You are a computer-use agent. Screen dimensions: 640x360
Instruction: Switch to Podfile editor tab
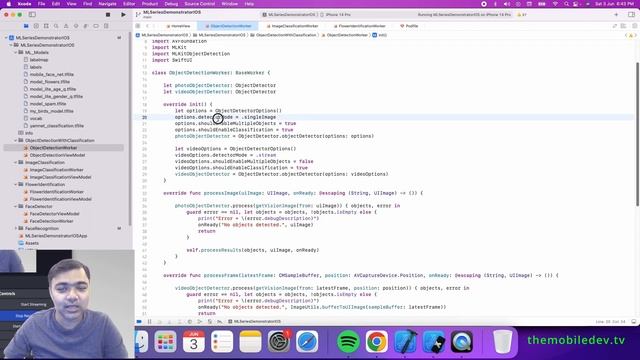pyautogui.click(x=409, y=26)
